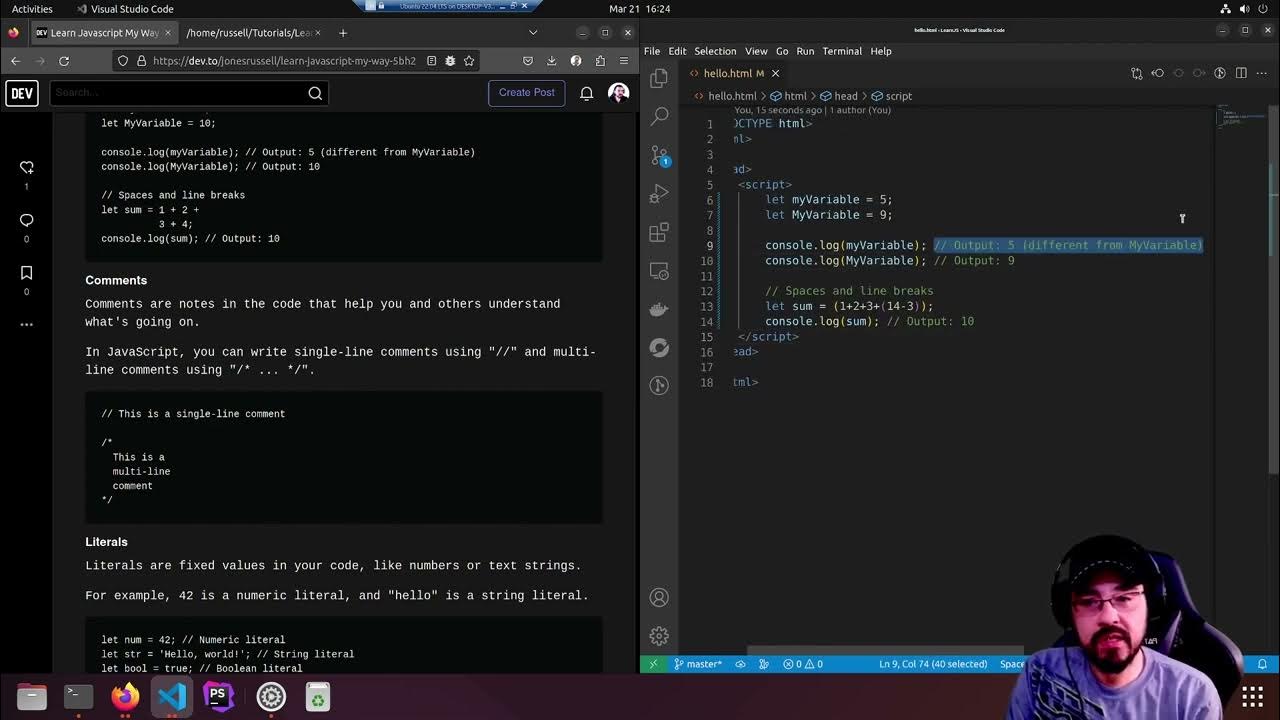Viewport: 1280px width, 720px height.
Task: Click the Save to Pocket icon
Action: click(x=528, y=61)
